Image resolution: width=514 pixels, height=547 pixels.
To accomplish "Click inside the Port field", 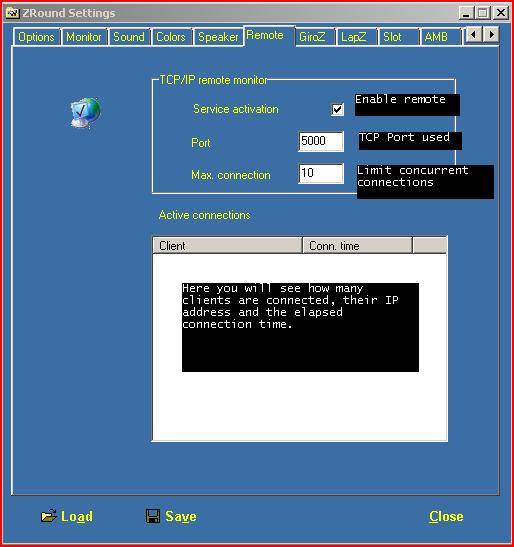I will coord(321,141).
